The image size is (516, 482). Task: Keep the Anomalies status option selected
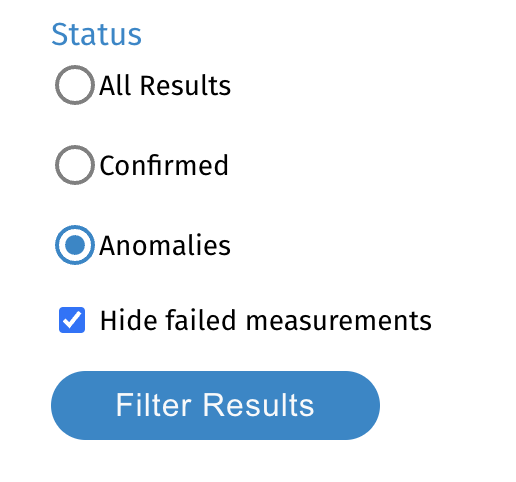tap(75, 245)
